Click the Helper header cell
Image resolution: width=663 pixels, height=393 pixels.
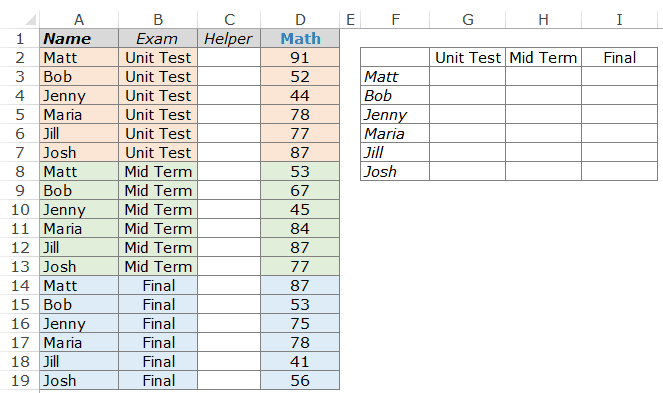[229, 38]
